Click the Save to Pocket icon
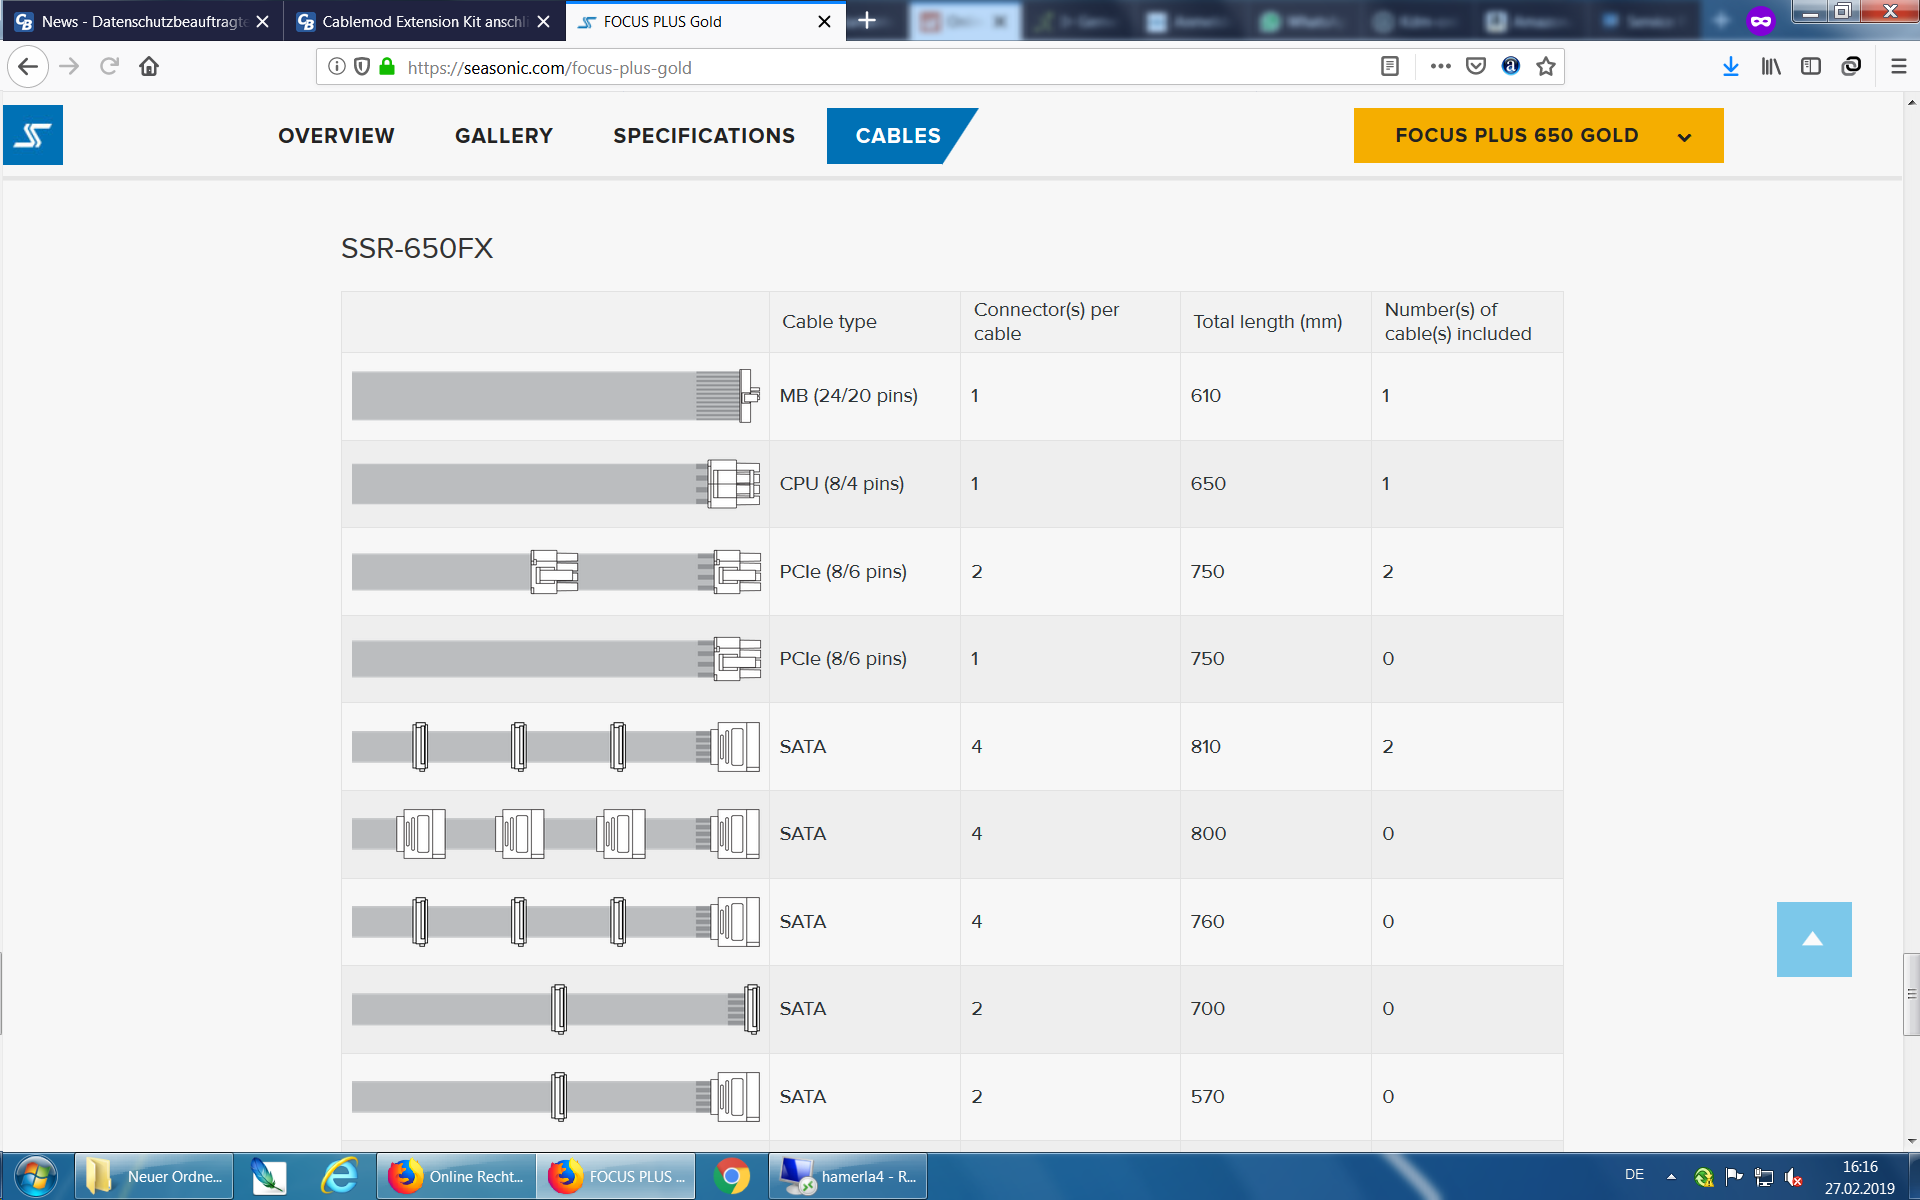 (1475, 67)
